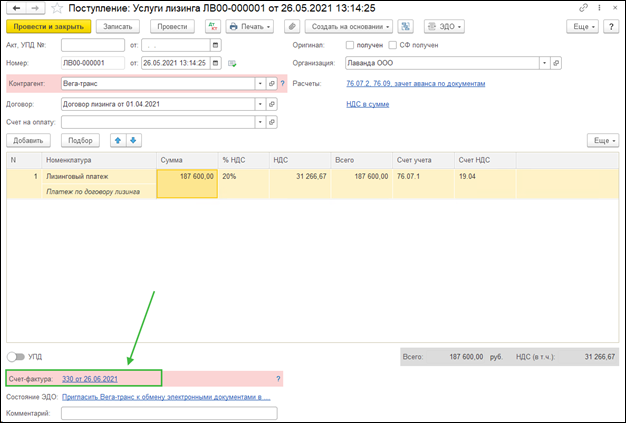Tick the Оригинал получен checkbox

[x=350, y=45]
